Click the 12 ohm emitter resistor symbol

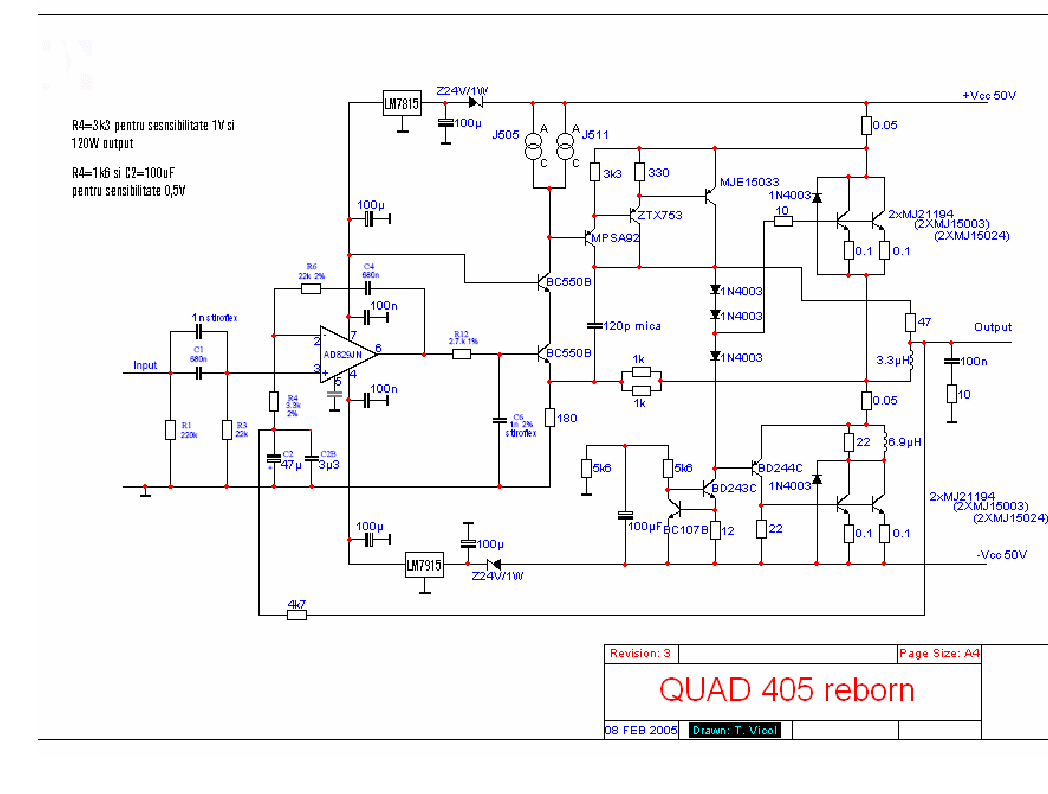tap(715, 531)
